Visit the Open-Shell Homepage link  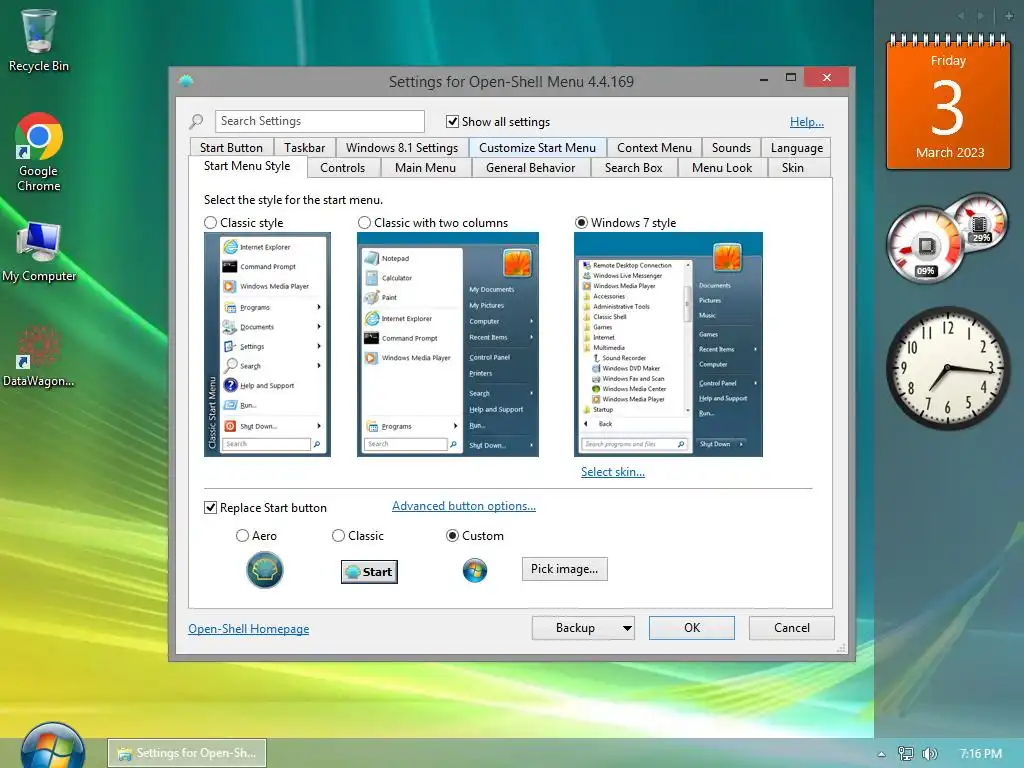click(249, 628)
